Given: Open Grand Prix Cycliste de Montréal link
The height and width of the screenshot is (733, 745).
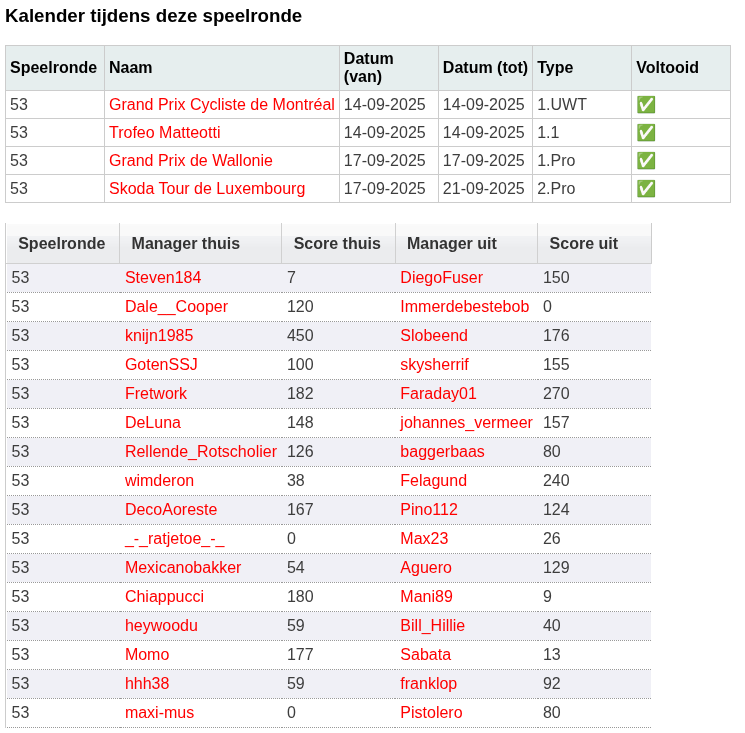Looking at the screenshot, I should tap(221, 104).
